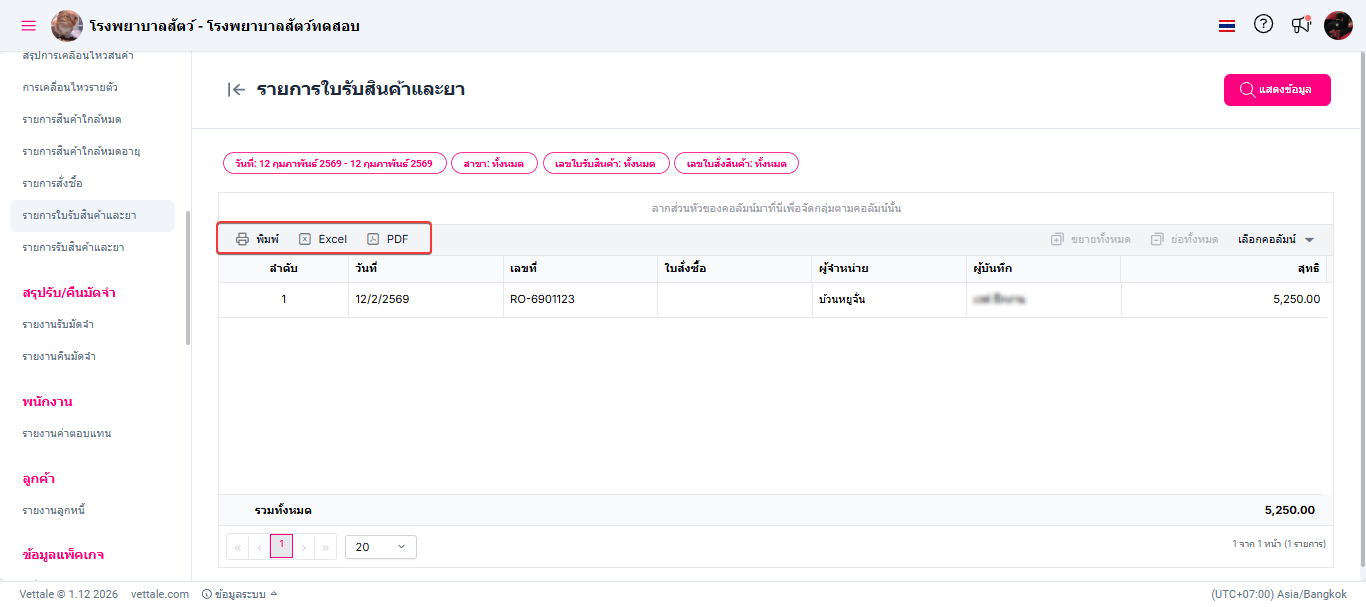1366x607 pixels.
Task: Expand all groups with ขยายทั้งหมด
Action: tap(1091, 239)
